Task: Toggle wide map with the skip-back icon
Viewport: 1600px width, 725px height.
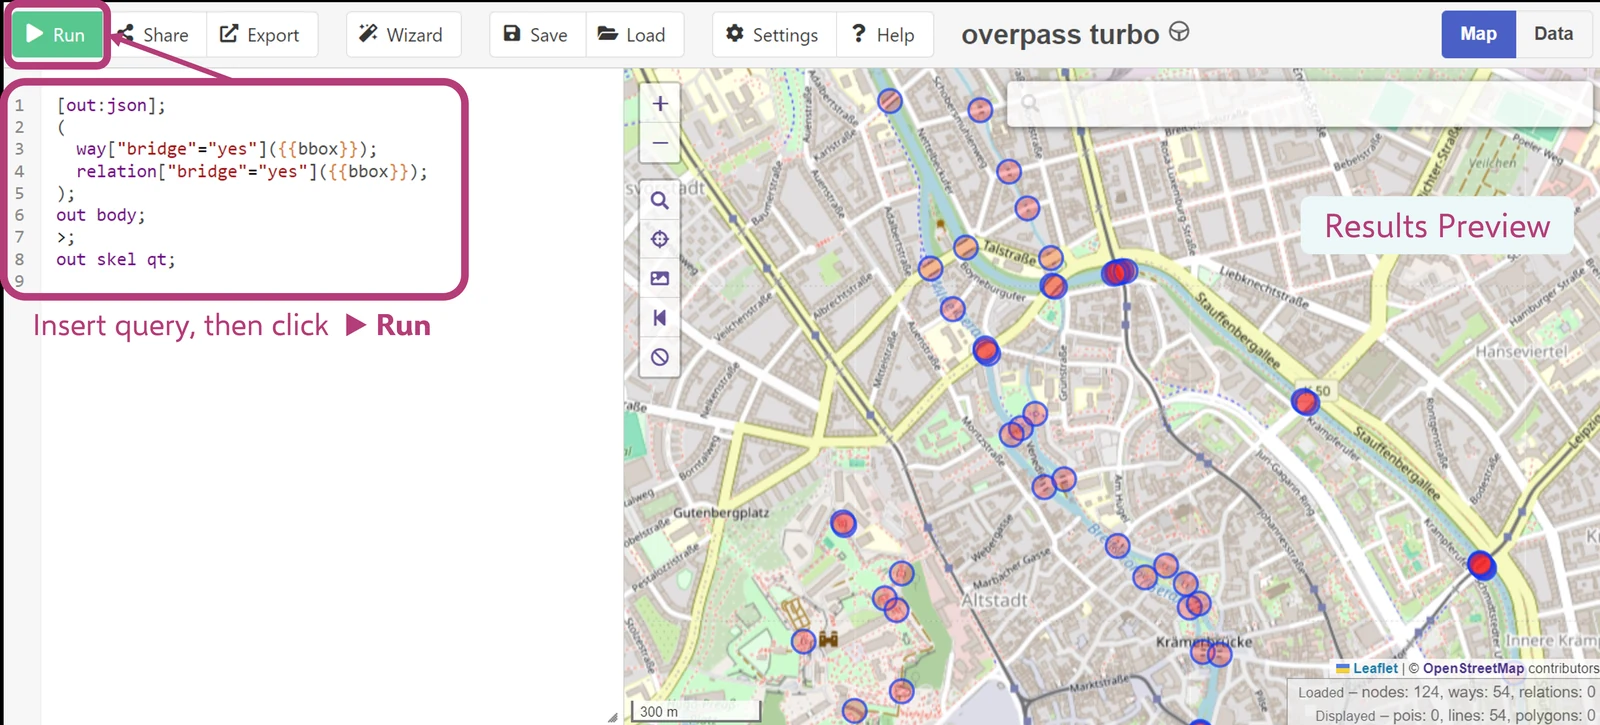Action: tap(660, 318)
